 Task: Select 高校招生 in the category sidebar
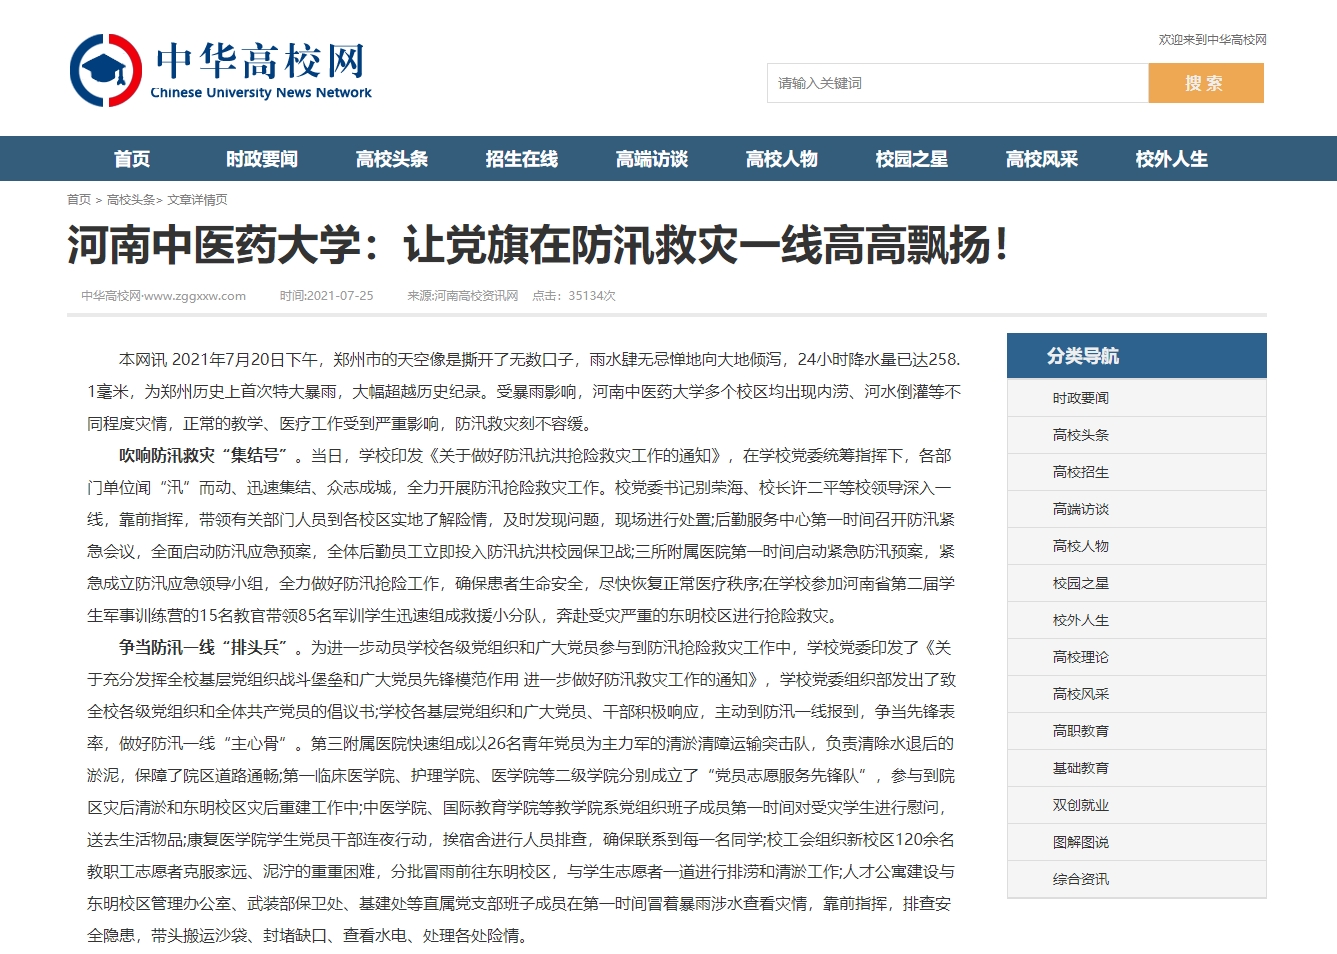[1080, 472]
